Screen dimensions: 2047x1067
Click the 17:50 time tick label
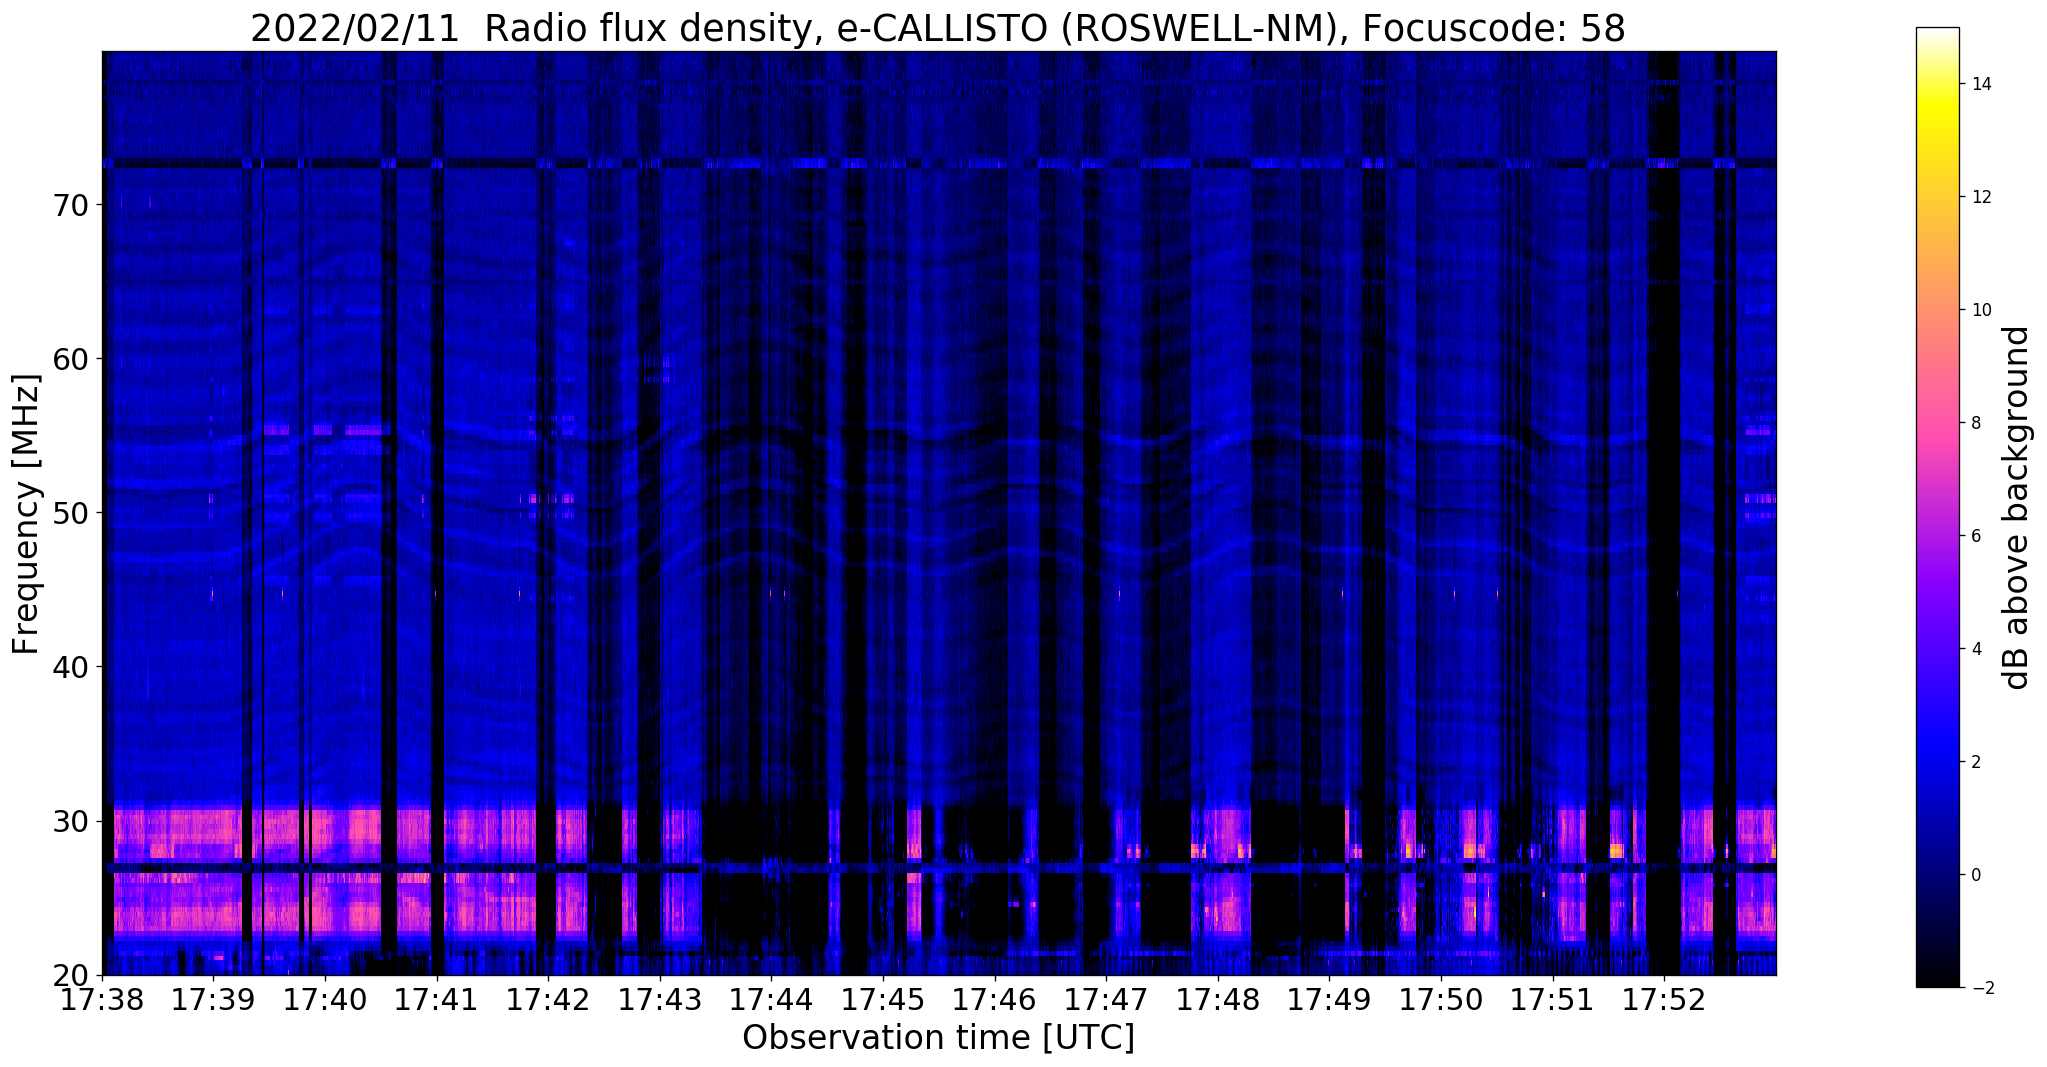point(1441,1000)
